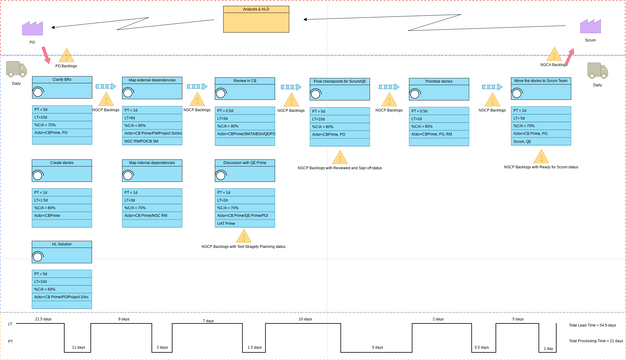This screenshot has height=360, width=626.
Task: Select the left Daily truck icon
Action: coord(16,69)
